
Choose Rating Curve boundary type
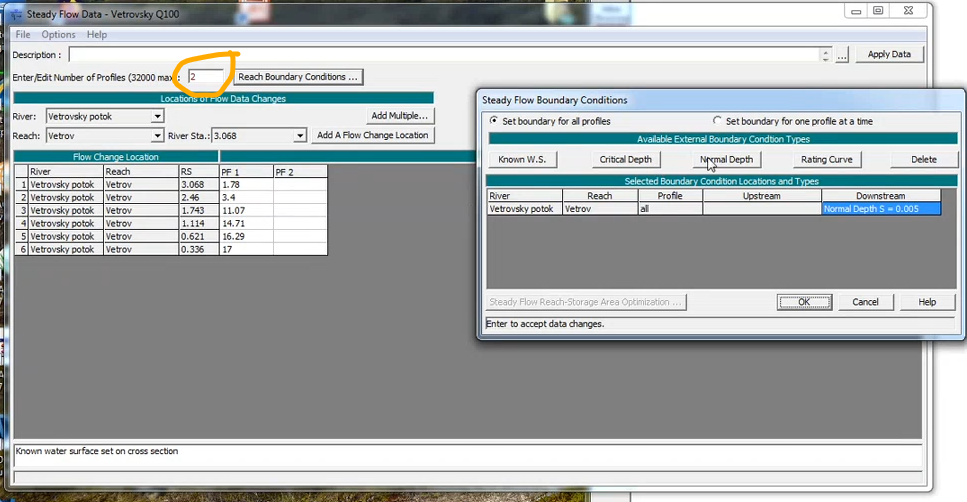click(826, 160)
